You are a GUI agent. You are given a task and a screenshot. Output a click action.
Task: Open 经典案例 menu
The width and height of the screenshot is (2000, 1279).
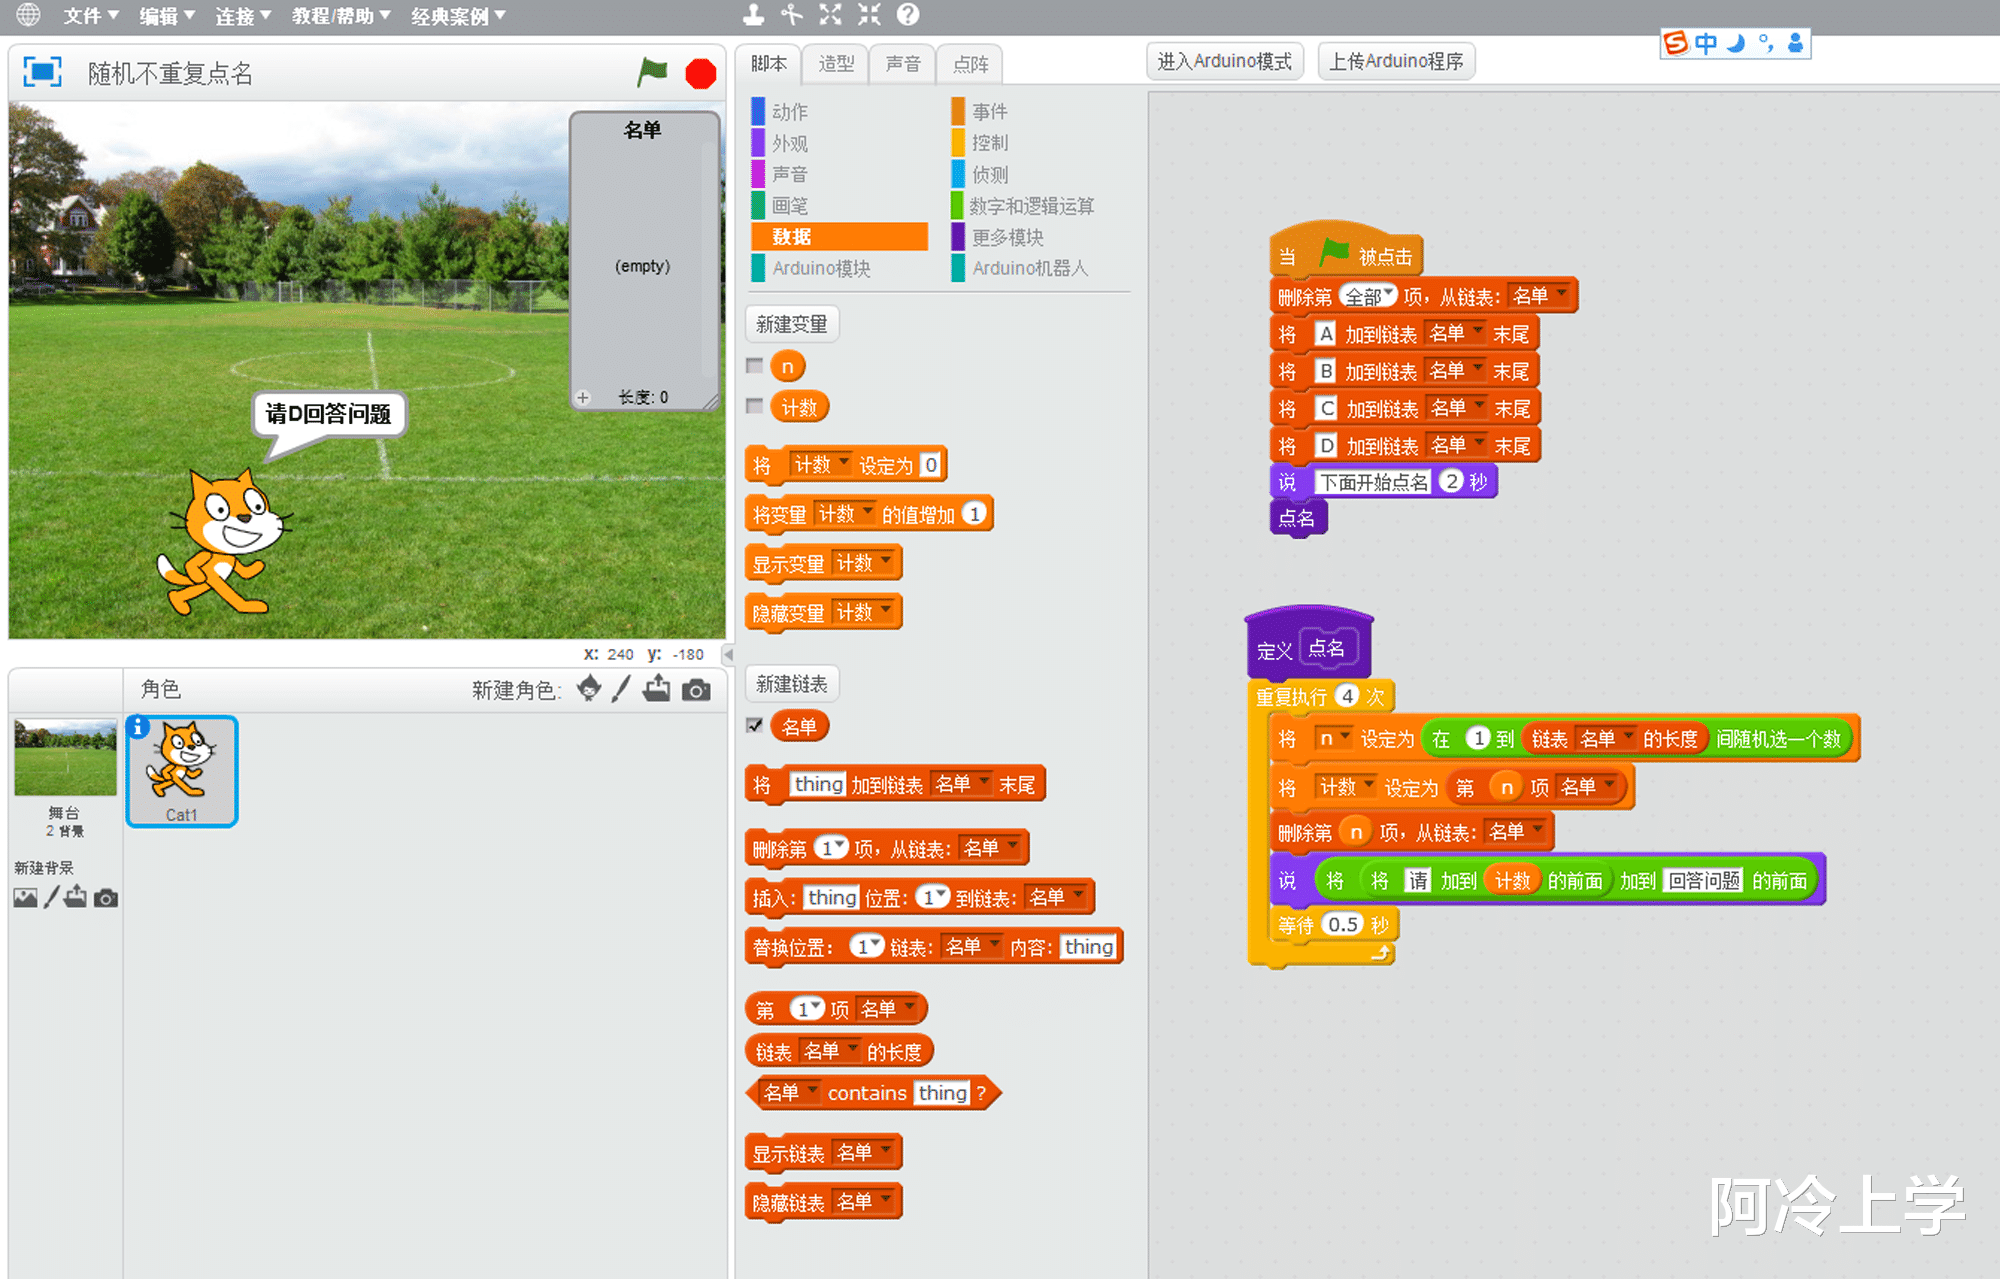(x=458, y=15)
